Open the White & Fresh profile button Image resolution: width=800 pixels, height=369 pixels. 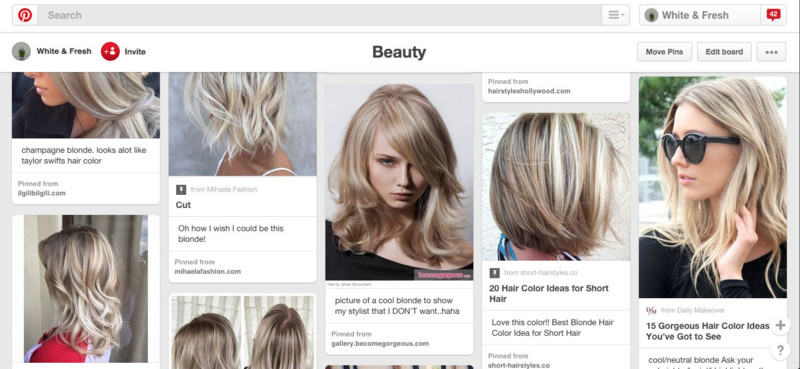coord(700,15)
